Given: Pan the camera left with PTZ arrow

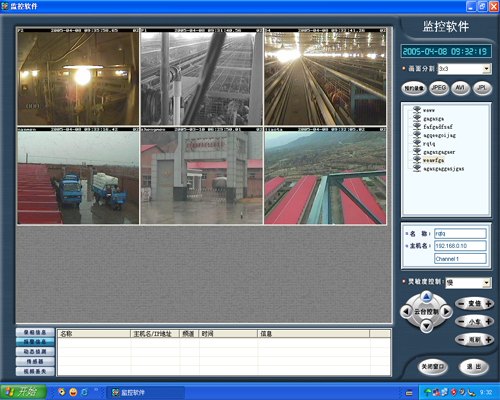Looking at the screenshot, I should click(406, 312).
